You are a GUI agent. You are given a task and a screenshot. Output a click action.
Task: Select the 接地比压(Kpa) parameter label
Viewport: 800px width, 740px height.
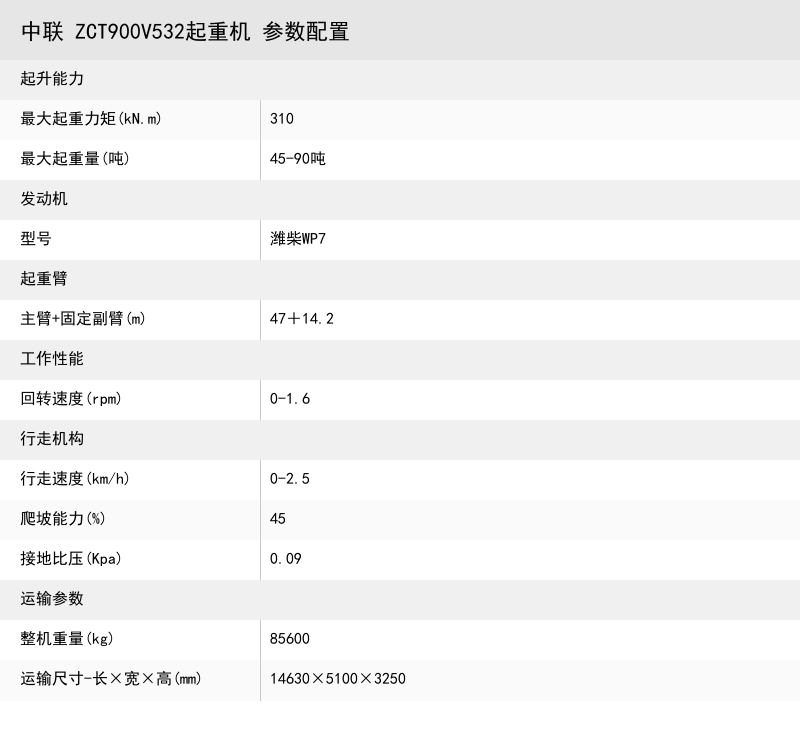click(x=74, y=559)
